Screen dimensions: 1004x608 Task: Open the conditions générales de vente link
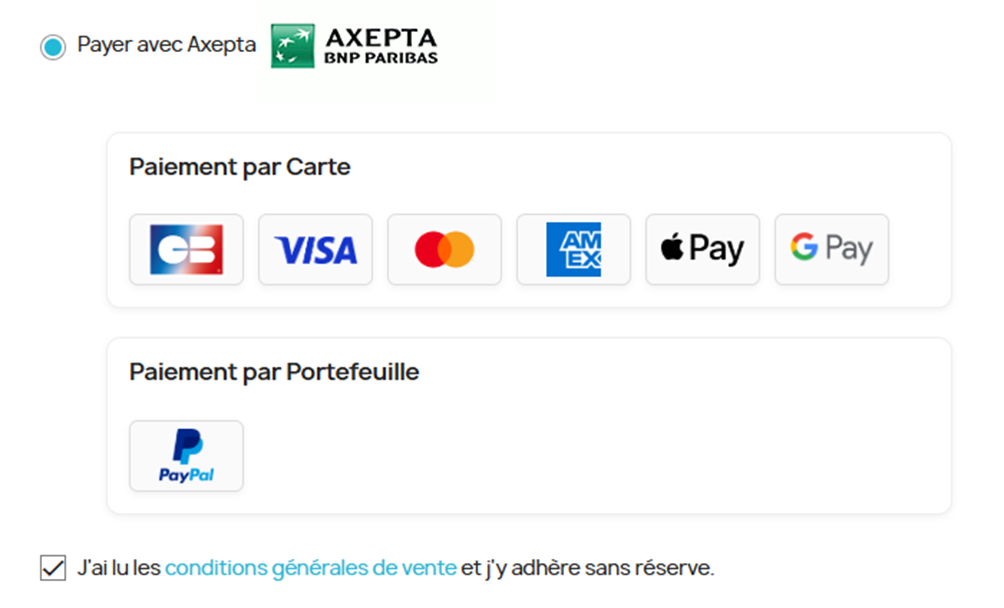tap(310, 568)
